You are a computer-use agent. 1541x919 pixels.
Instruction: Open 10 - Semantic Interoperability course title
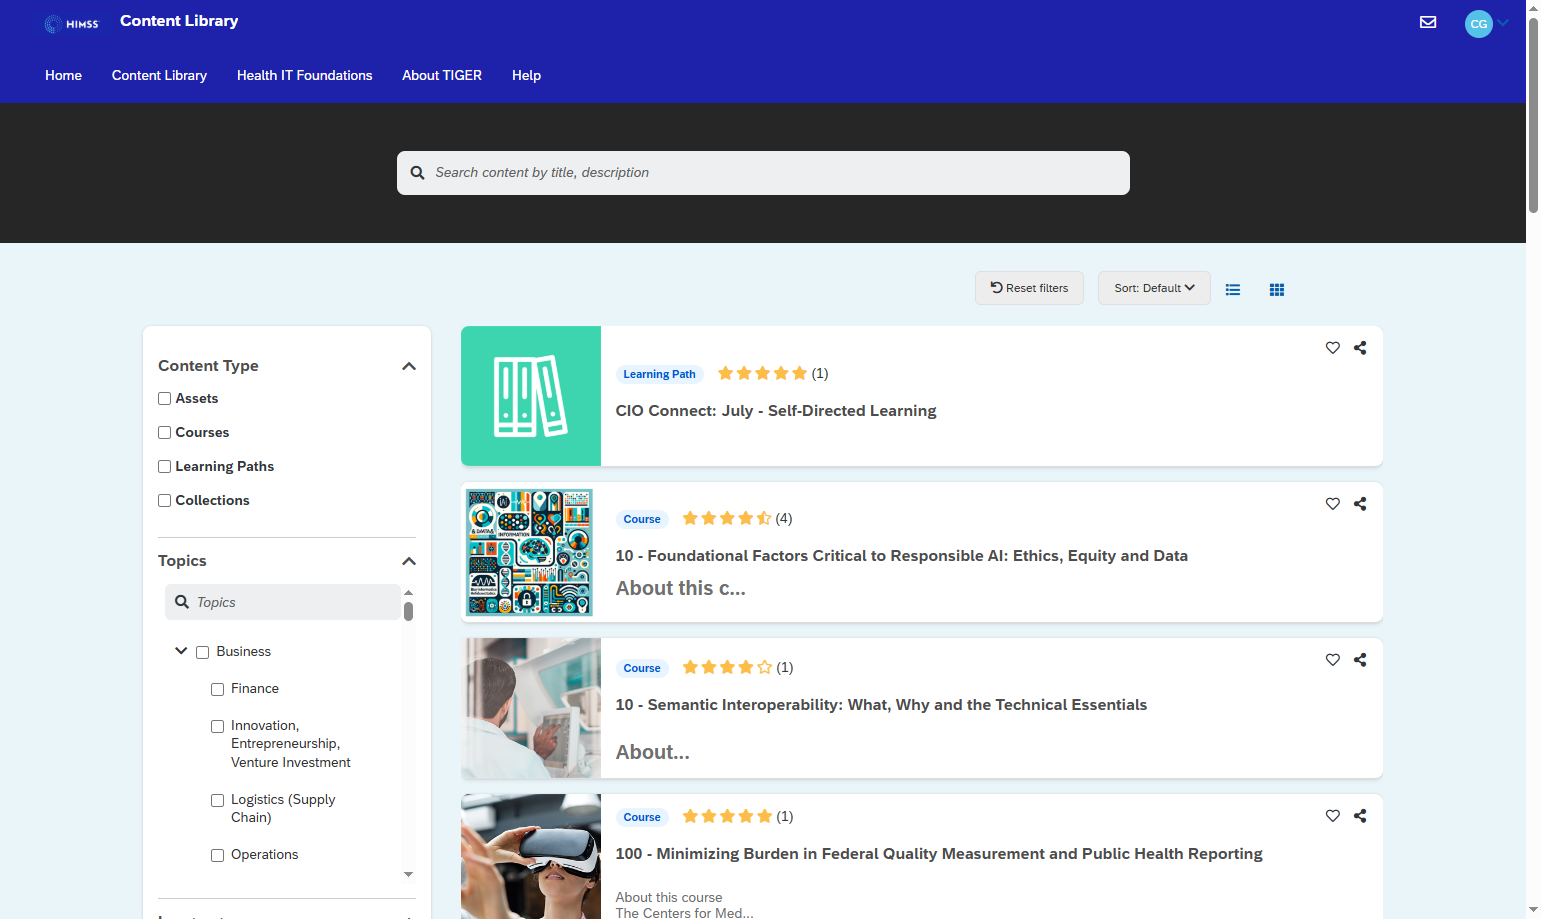click(881, 705)
